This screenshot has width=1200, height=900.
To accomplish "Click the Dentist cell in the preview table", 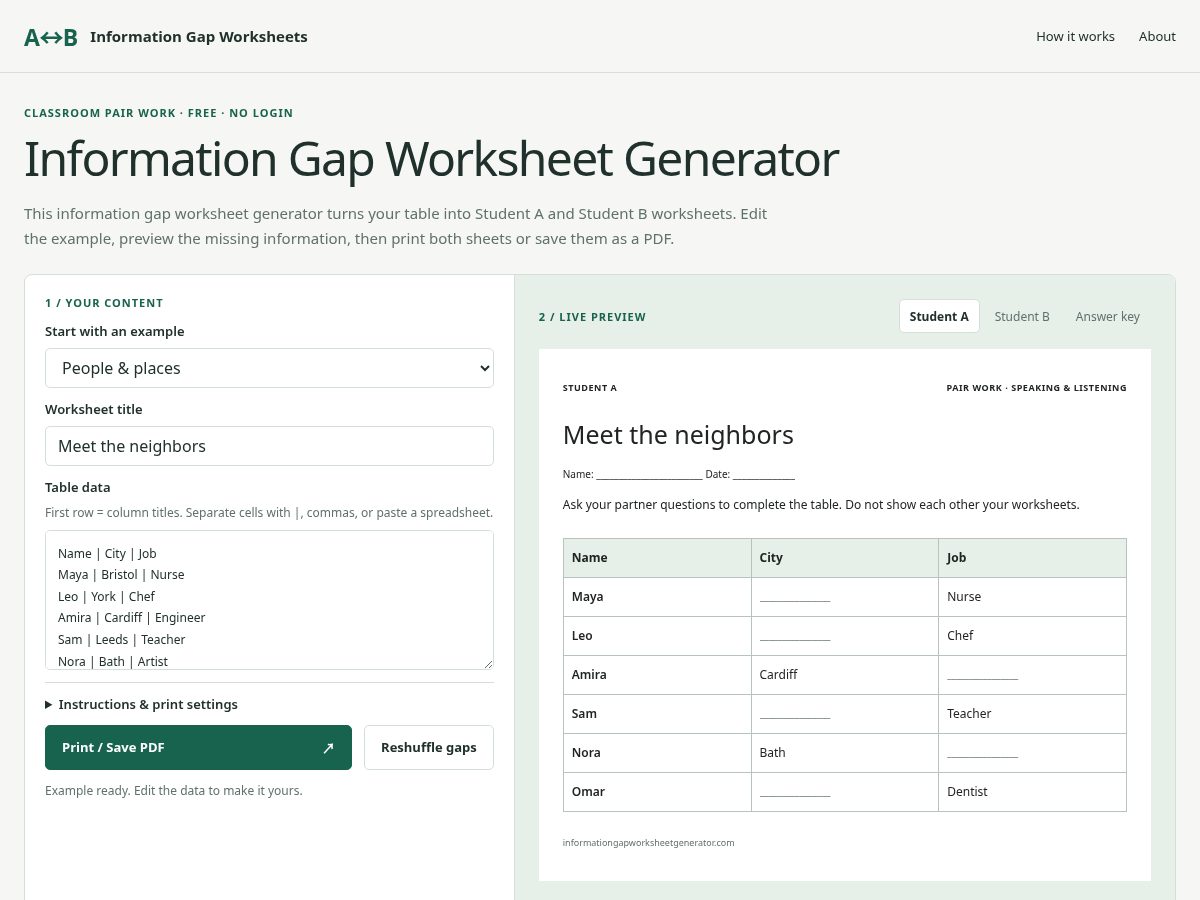I will (x=1032, y=792).
